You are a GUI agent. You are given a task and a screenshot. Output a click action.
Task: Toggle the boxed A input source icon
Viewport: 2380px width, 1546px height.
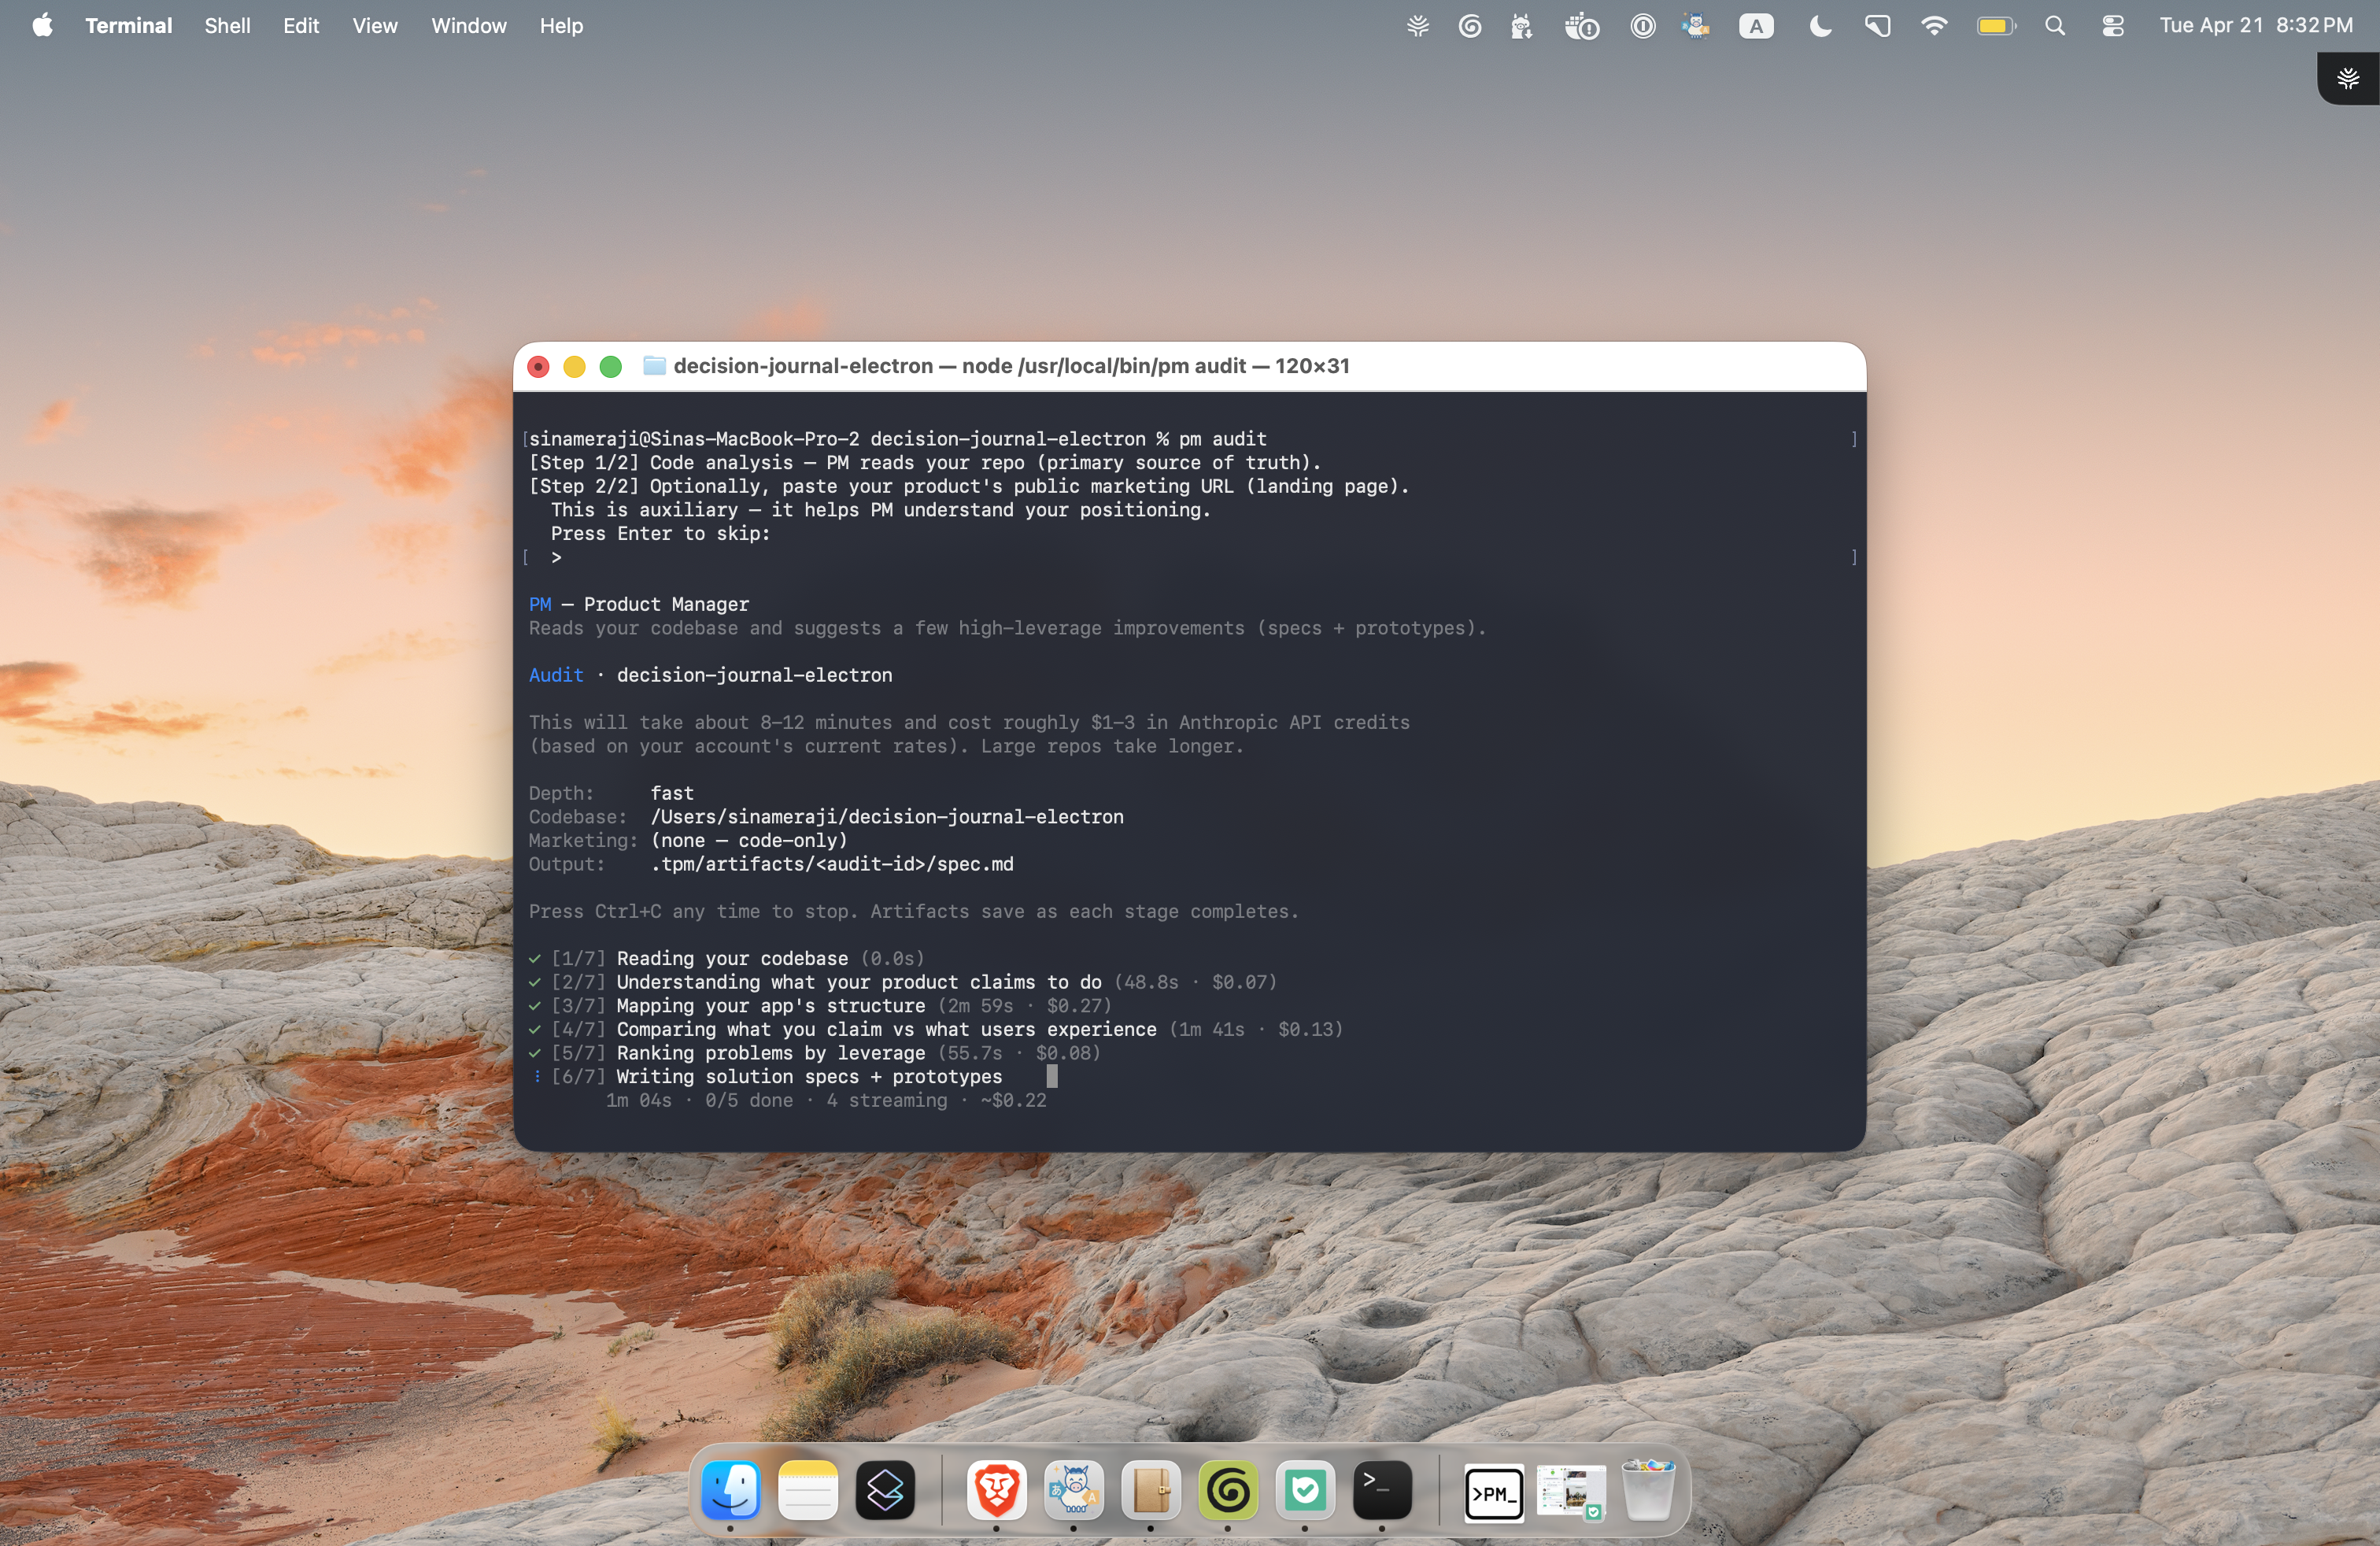point(1757,26)
